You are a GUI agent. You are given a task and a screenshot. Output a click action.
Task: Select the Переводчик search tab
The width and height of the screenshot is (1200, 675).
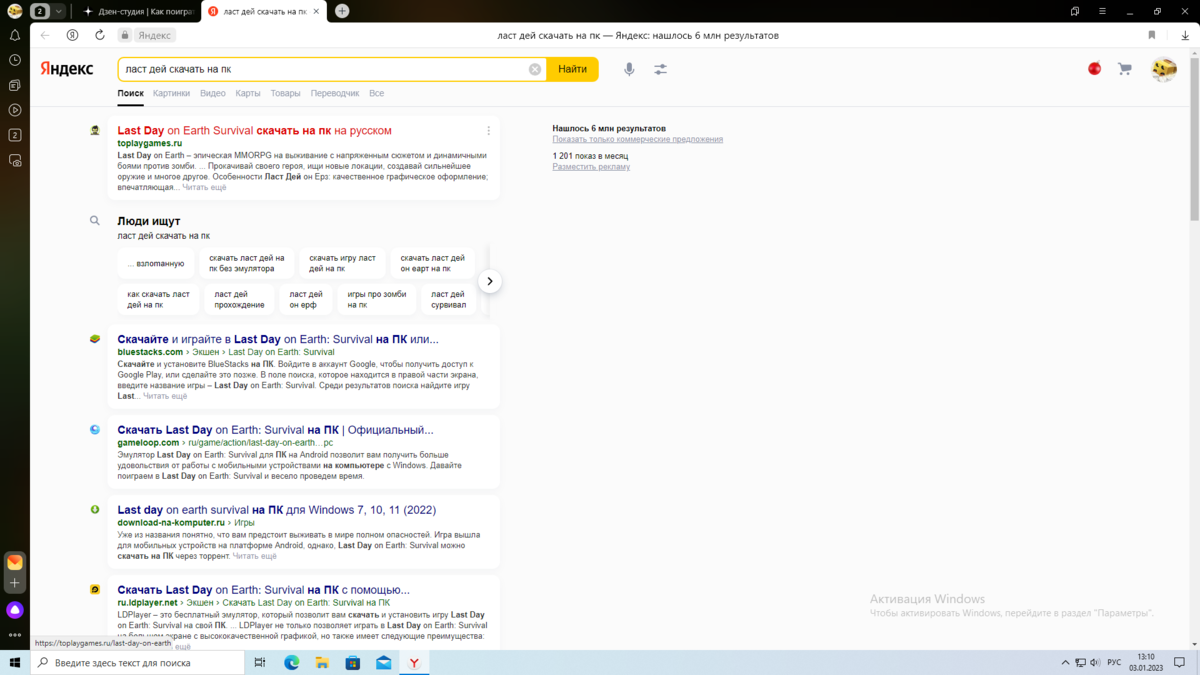tap(335, 93)
